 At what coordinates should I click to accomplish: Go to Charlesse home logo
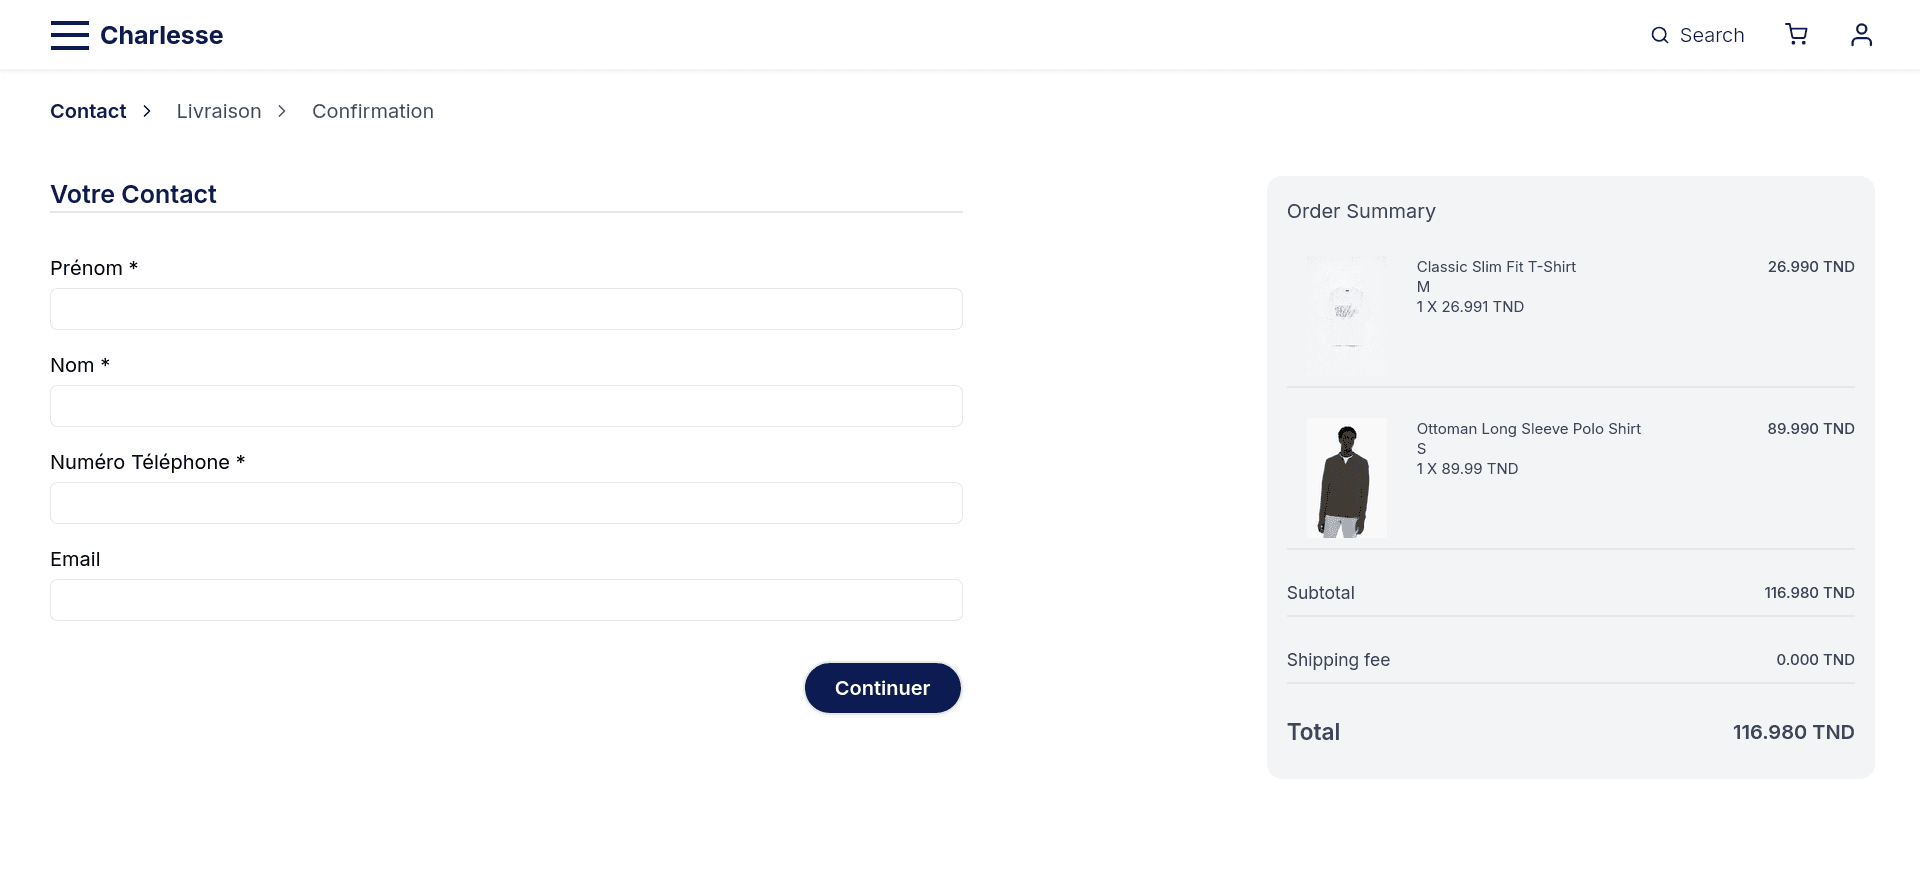pos(162,35)
